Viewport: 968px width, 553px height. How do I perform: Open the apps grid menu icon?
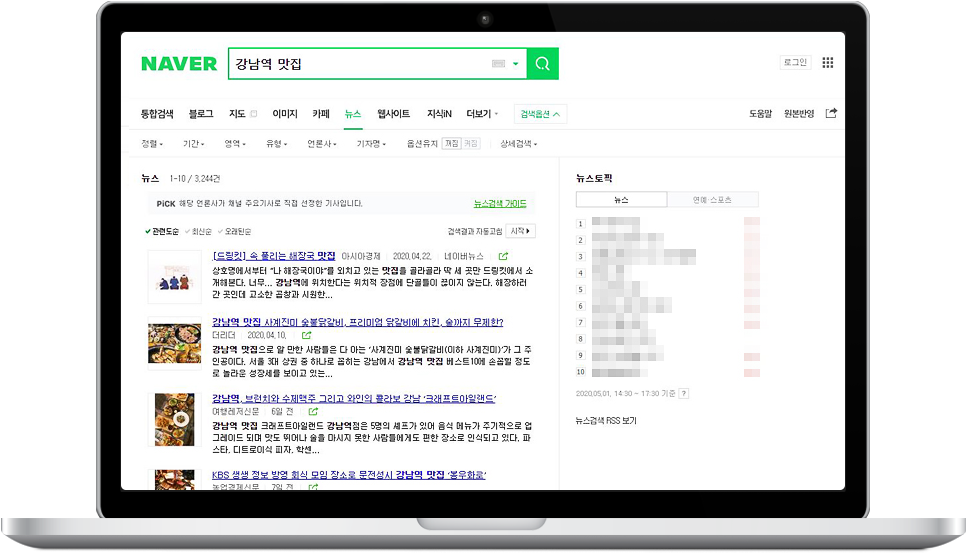point(828,62)
